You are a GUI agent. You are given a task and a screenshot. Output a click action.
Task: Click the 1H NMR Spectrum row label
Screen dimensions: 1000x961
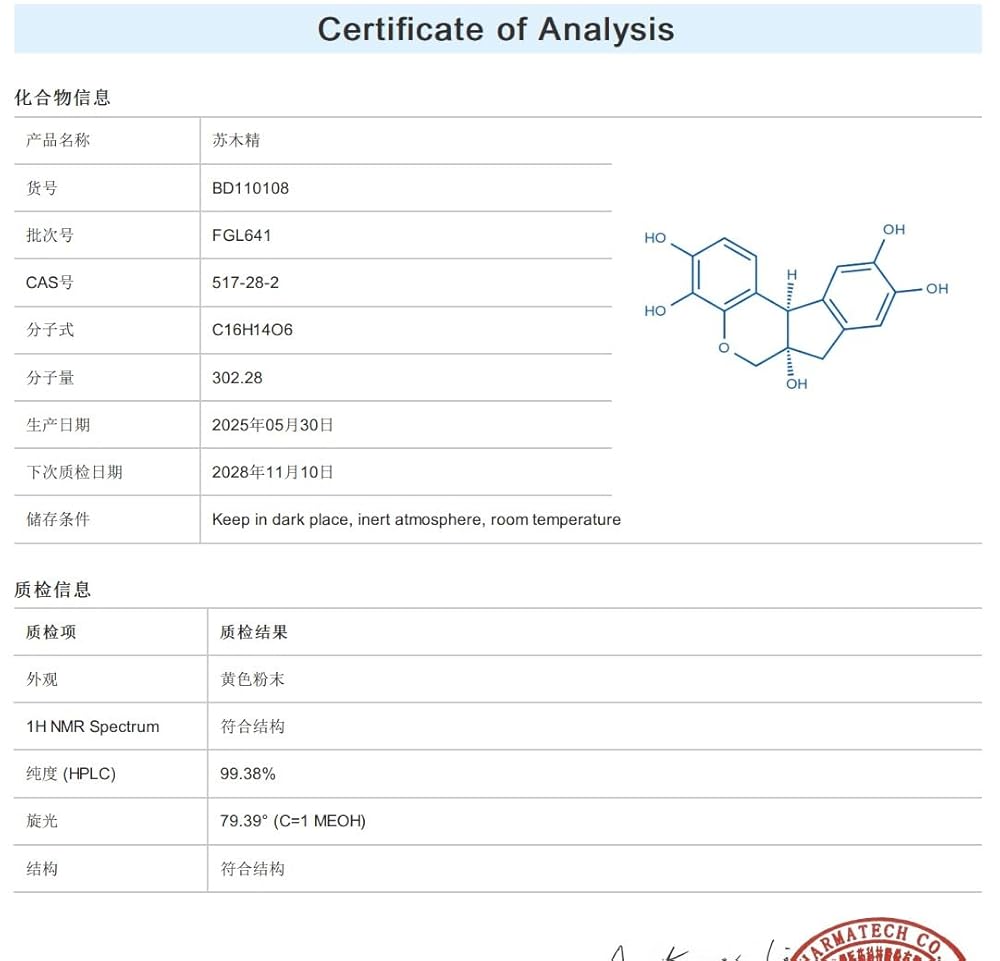pos(92,726)
